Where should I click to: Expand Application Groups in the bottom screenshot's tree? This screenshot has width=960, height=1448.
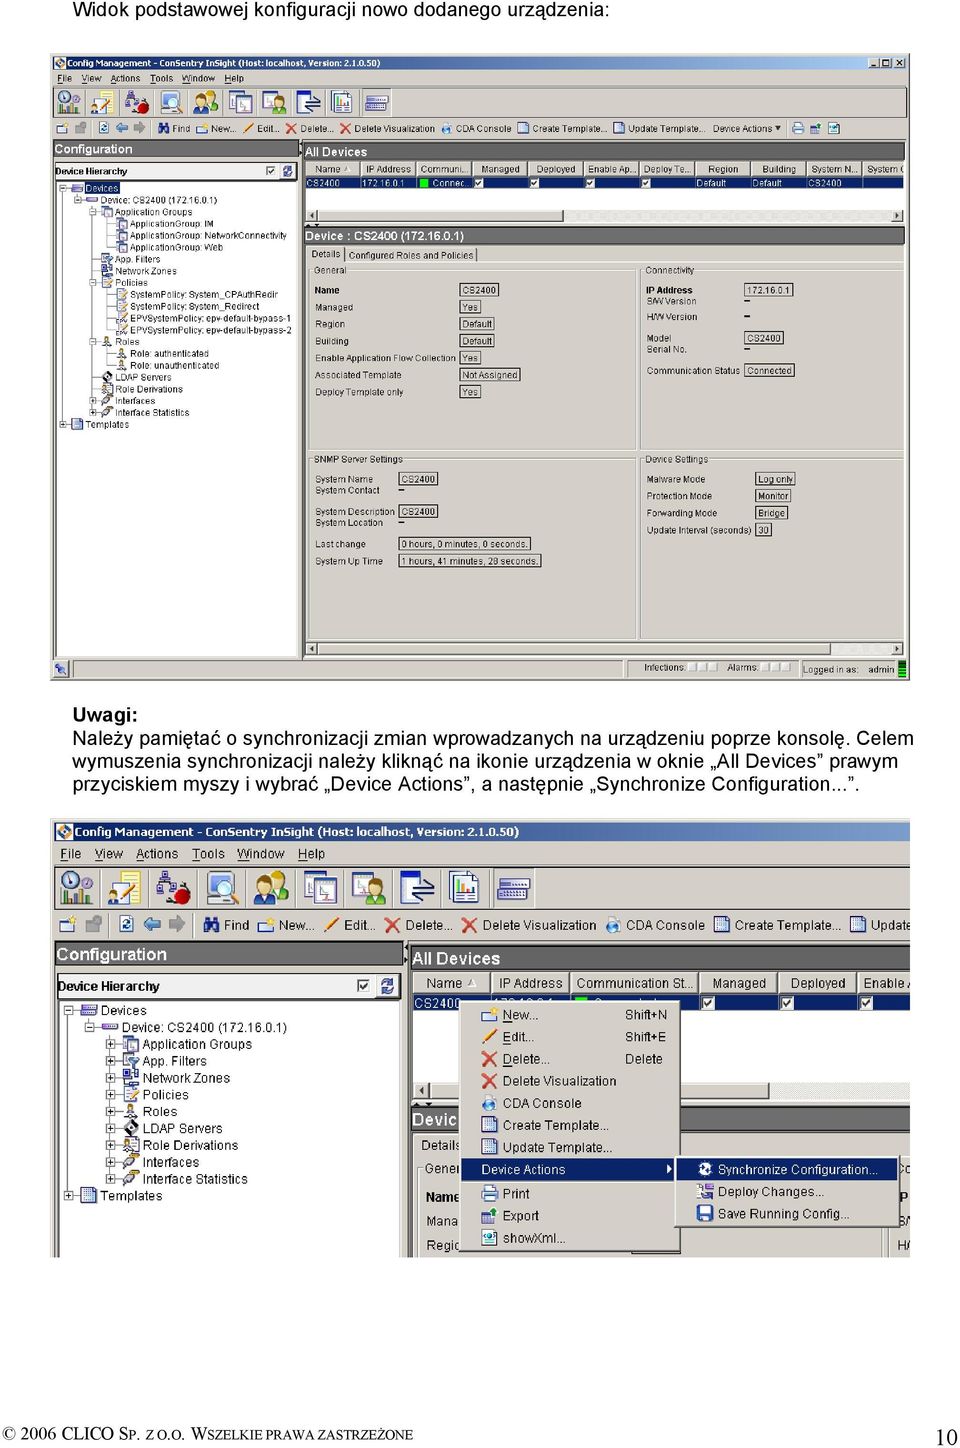(x=111, y=1044)
